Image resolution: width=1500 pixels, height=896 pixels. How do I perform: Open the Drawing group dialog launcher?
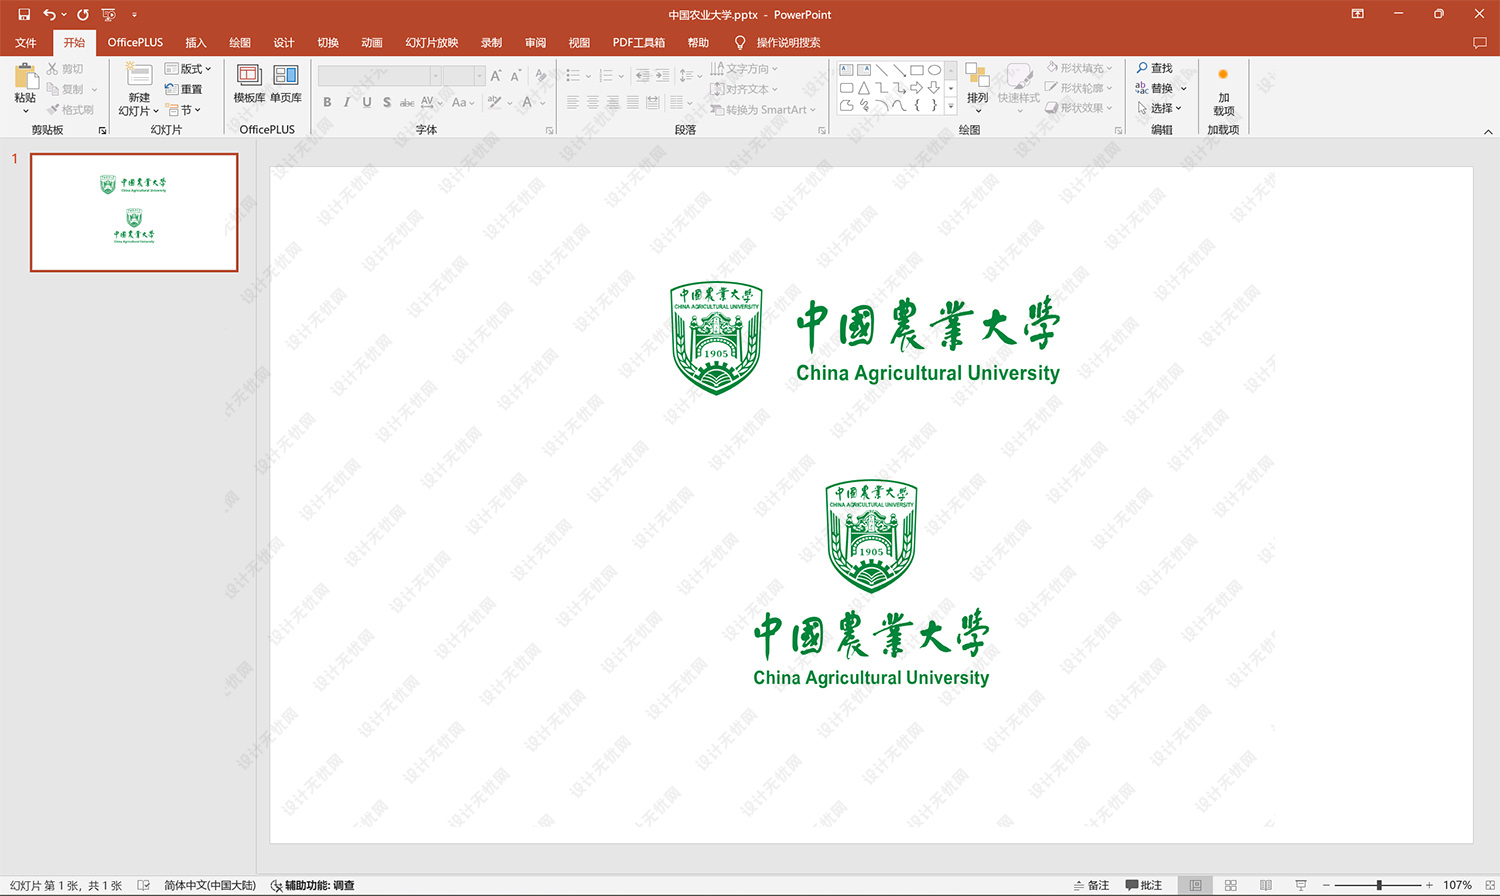coord(1118,130)
